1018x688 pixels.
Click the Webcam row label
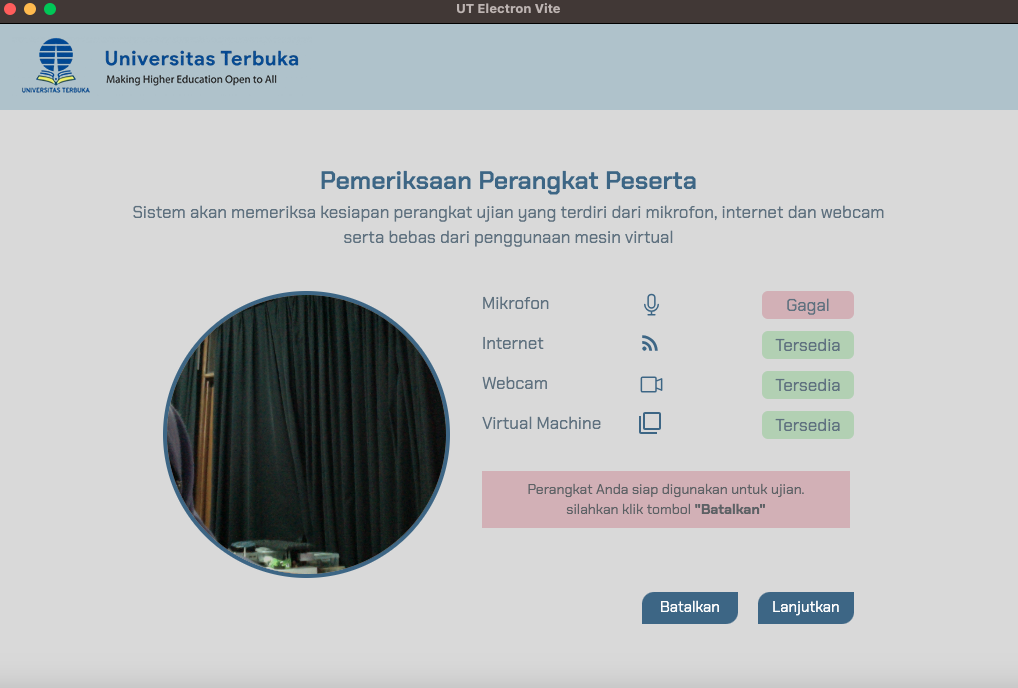(514, 384)
